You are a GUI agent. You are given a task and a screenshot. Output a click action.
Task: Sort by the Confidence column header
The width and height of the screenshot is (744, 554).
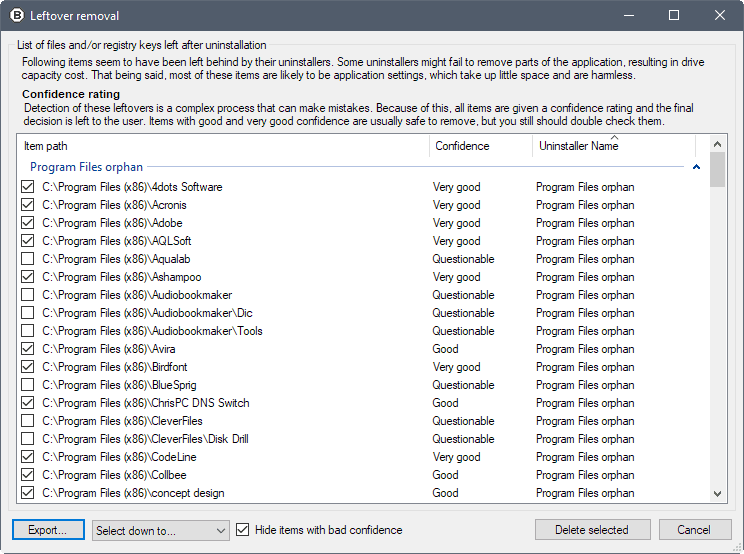pos(481,146)
